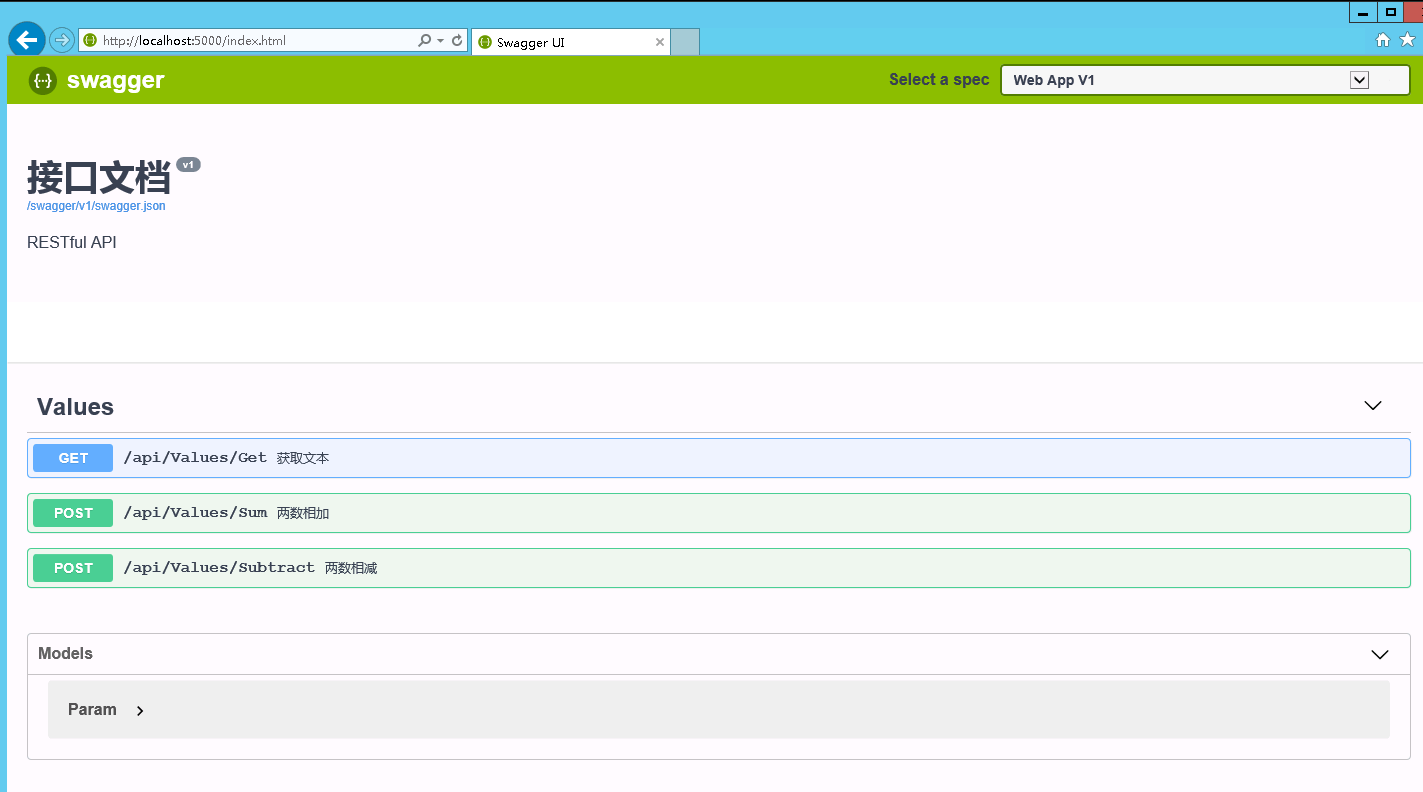The width and height of the screenshot is (1423, 792).
Task: Collapse the Models section chevron
Action: pos(1380,654)
